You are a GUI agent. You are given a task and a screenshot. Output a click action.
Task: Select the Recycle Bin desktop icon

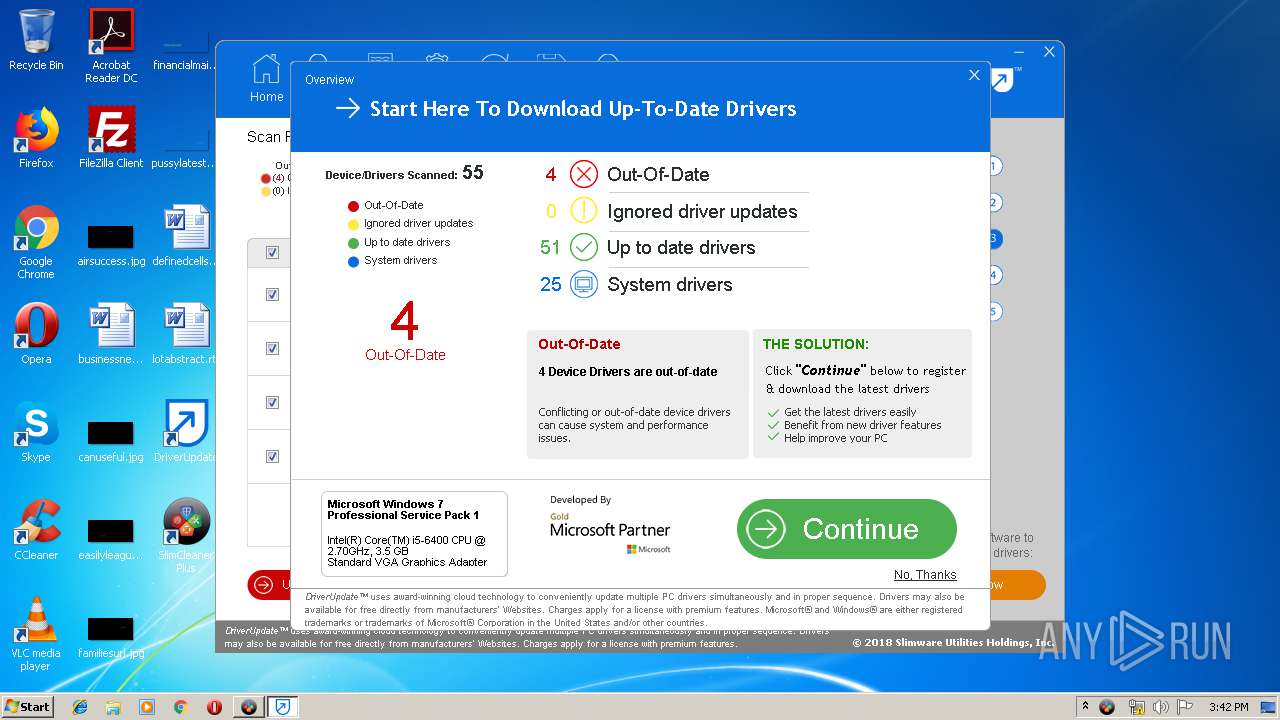[x=36, y=40]
